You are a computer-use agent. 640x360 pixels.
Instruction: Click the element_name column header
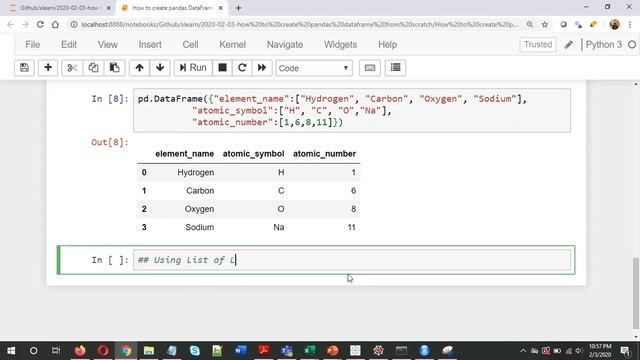pos(184,154)
